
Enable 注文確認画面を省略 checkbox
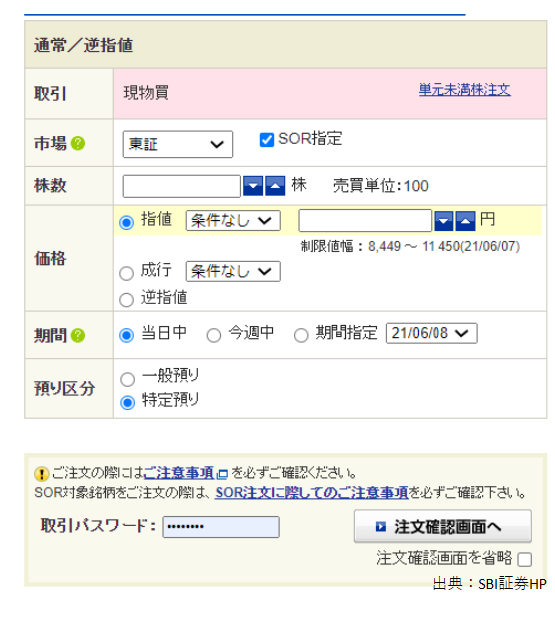pyautogui.click(x=525, y=559)
